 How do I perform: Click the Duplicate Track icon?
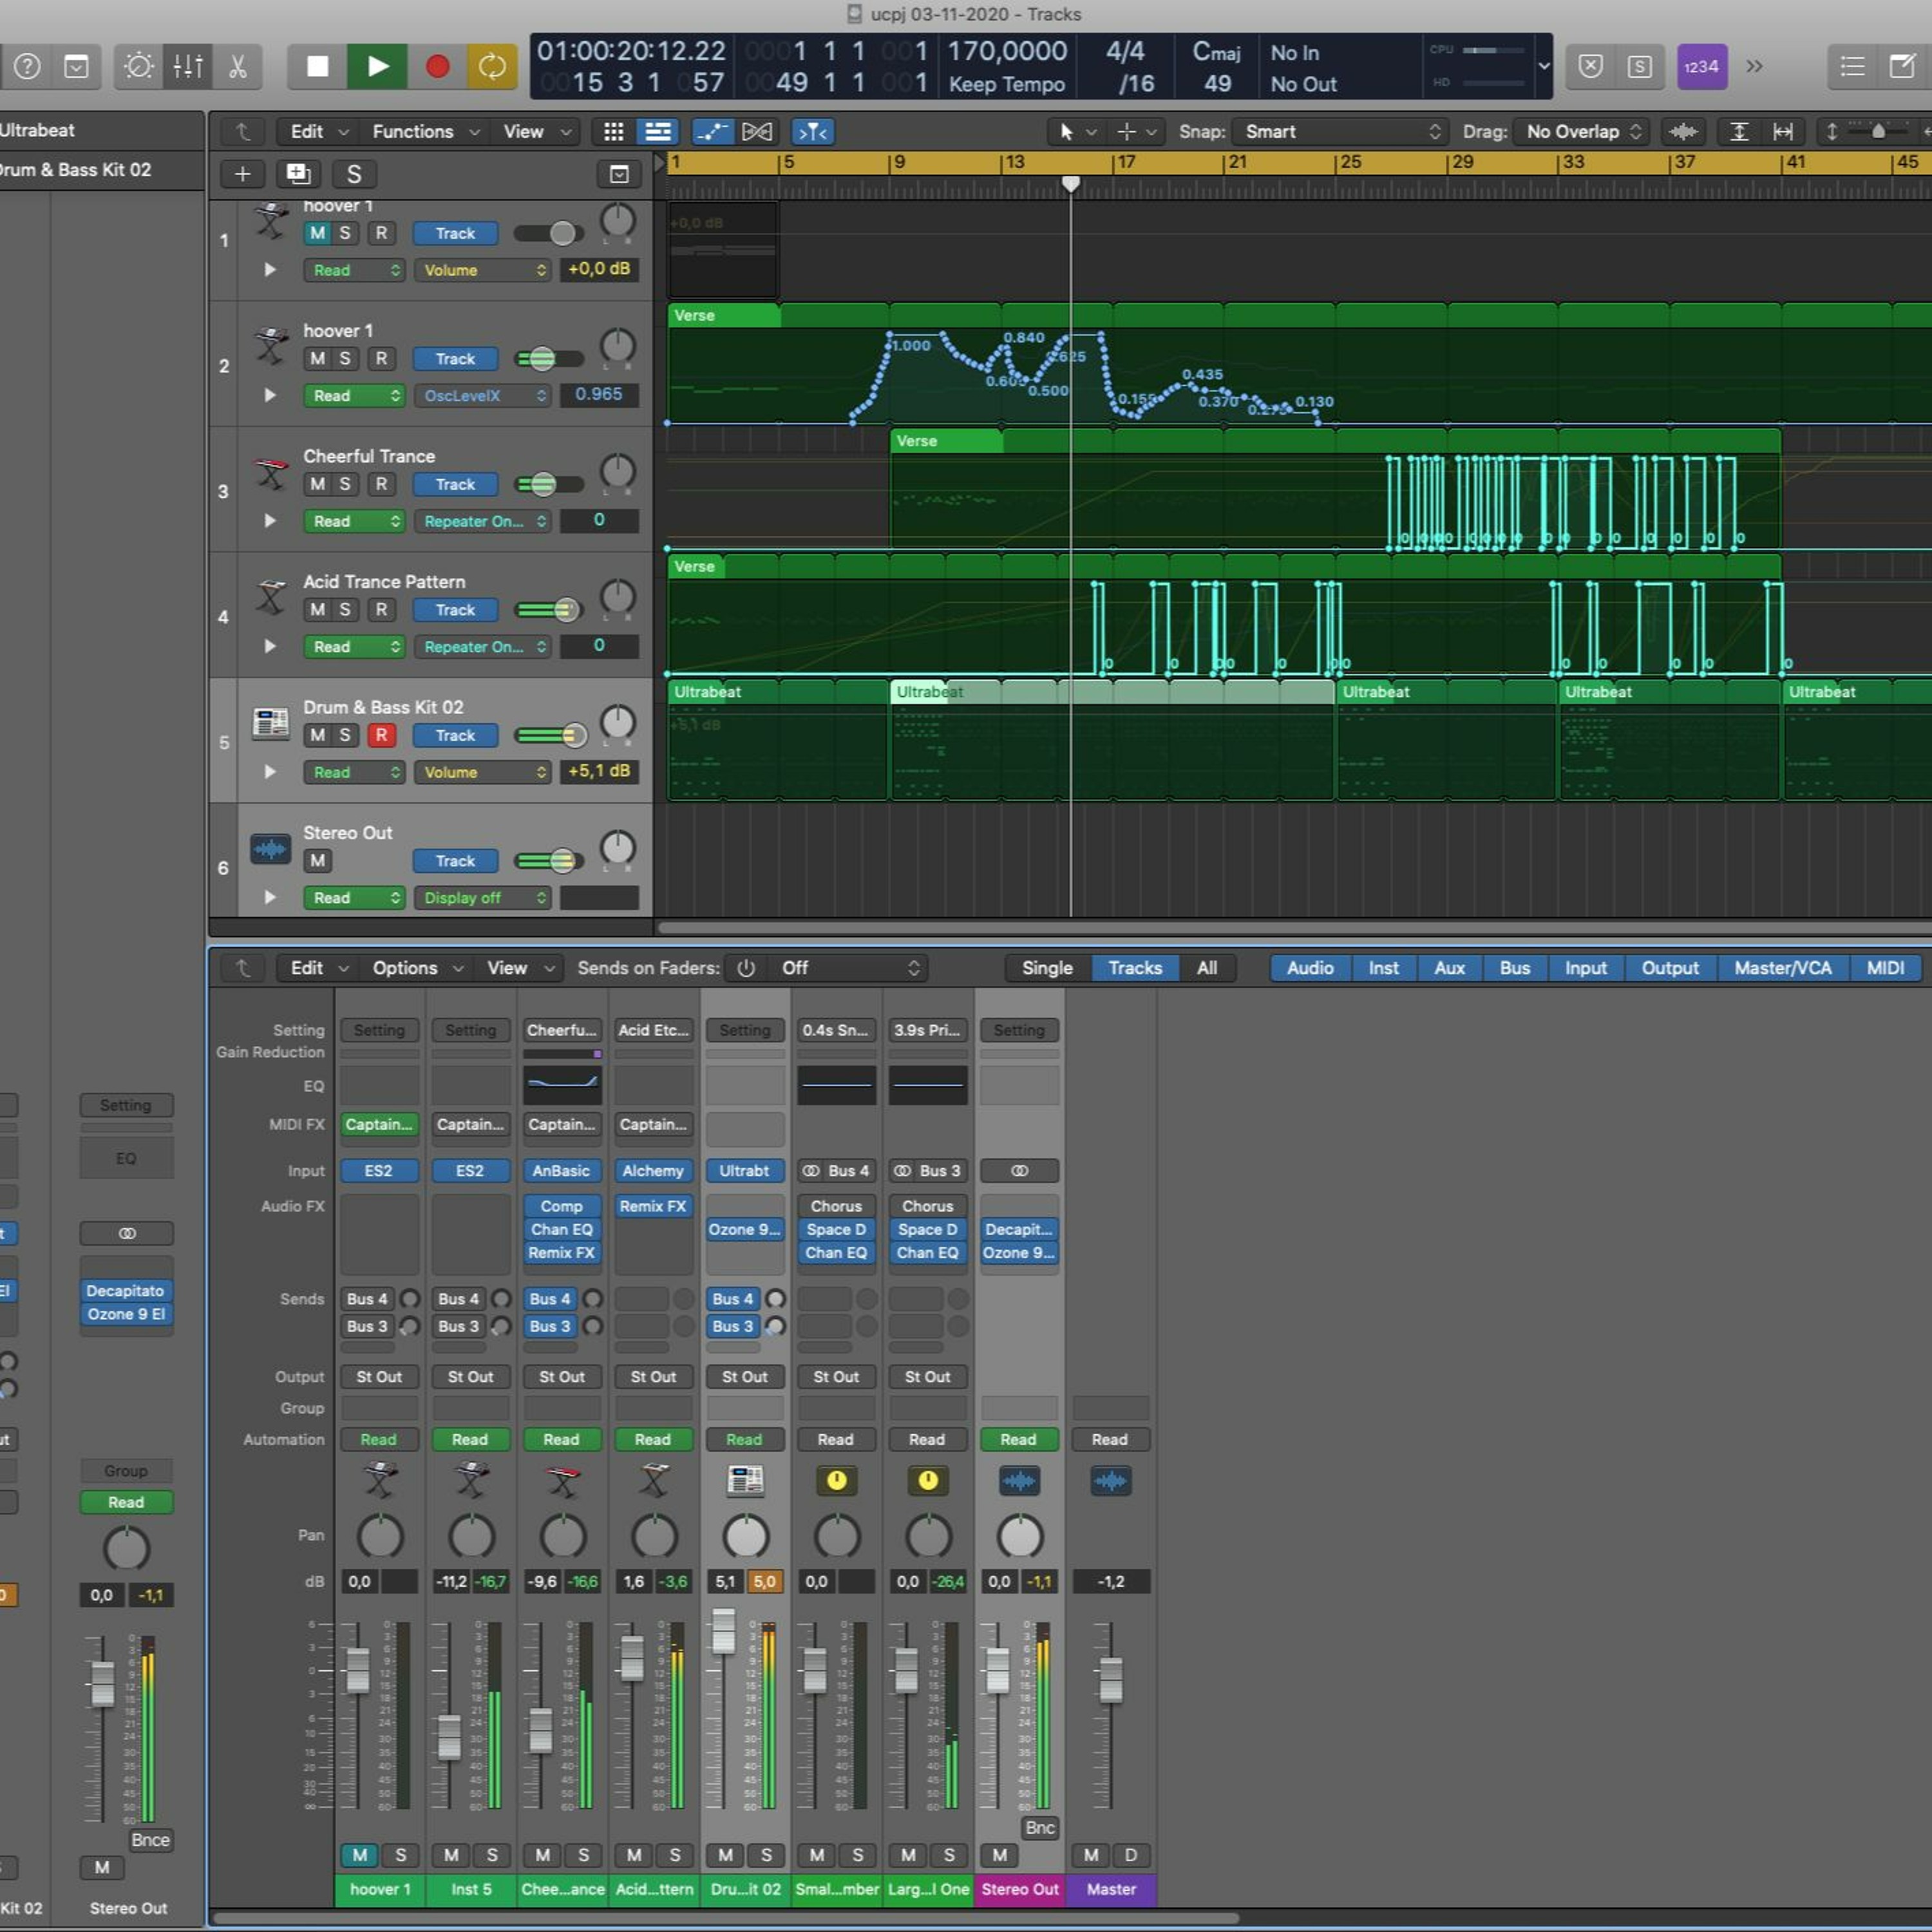click(298, 174)
